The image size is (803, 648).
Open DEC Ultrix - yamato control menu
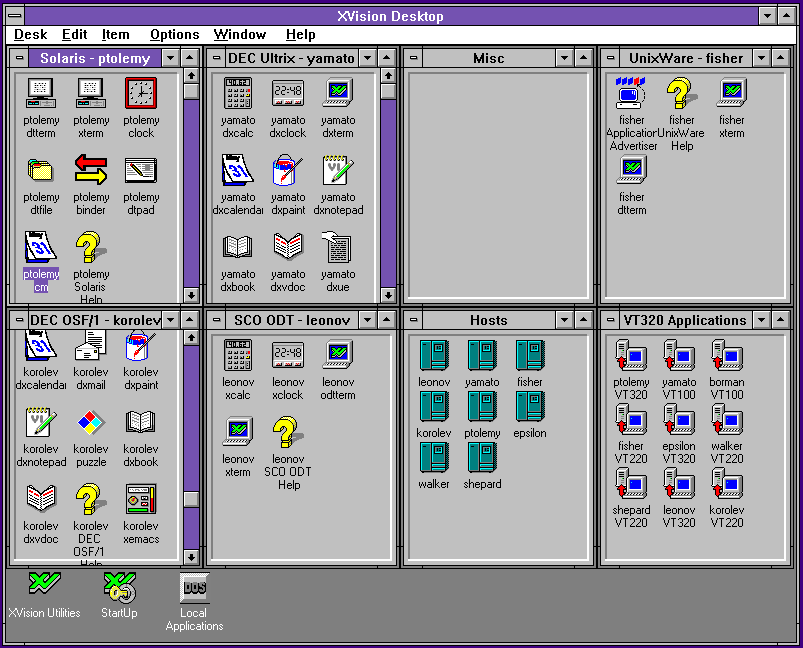coord(217,58)
